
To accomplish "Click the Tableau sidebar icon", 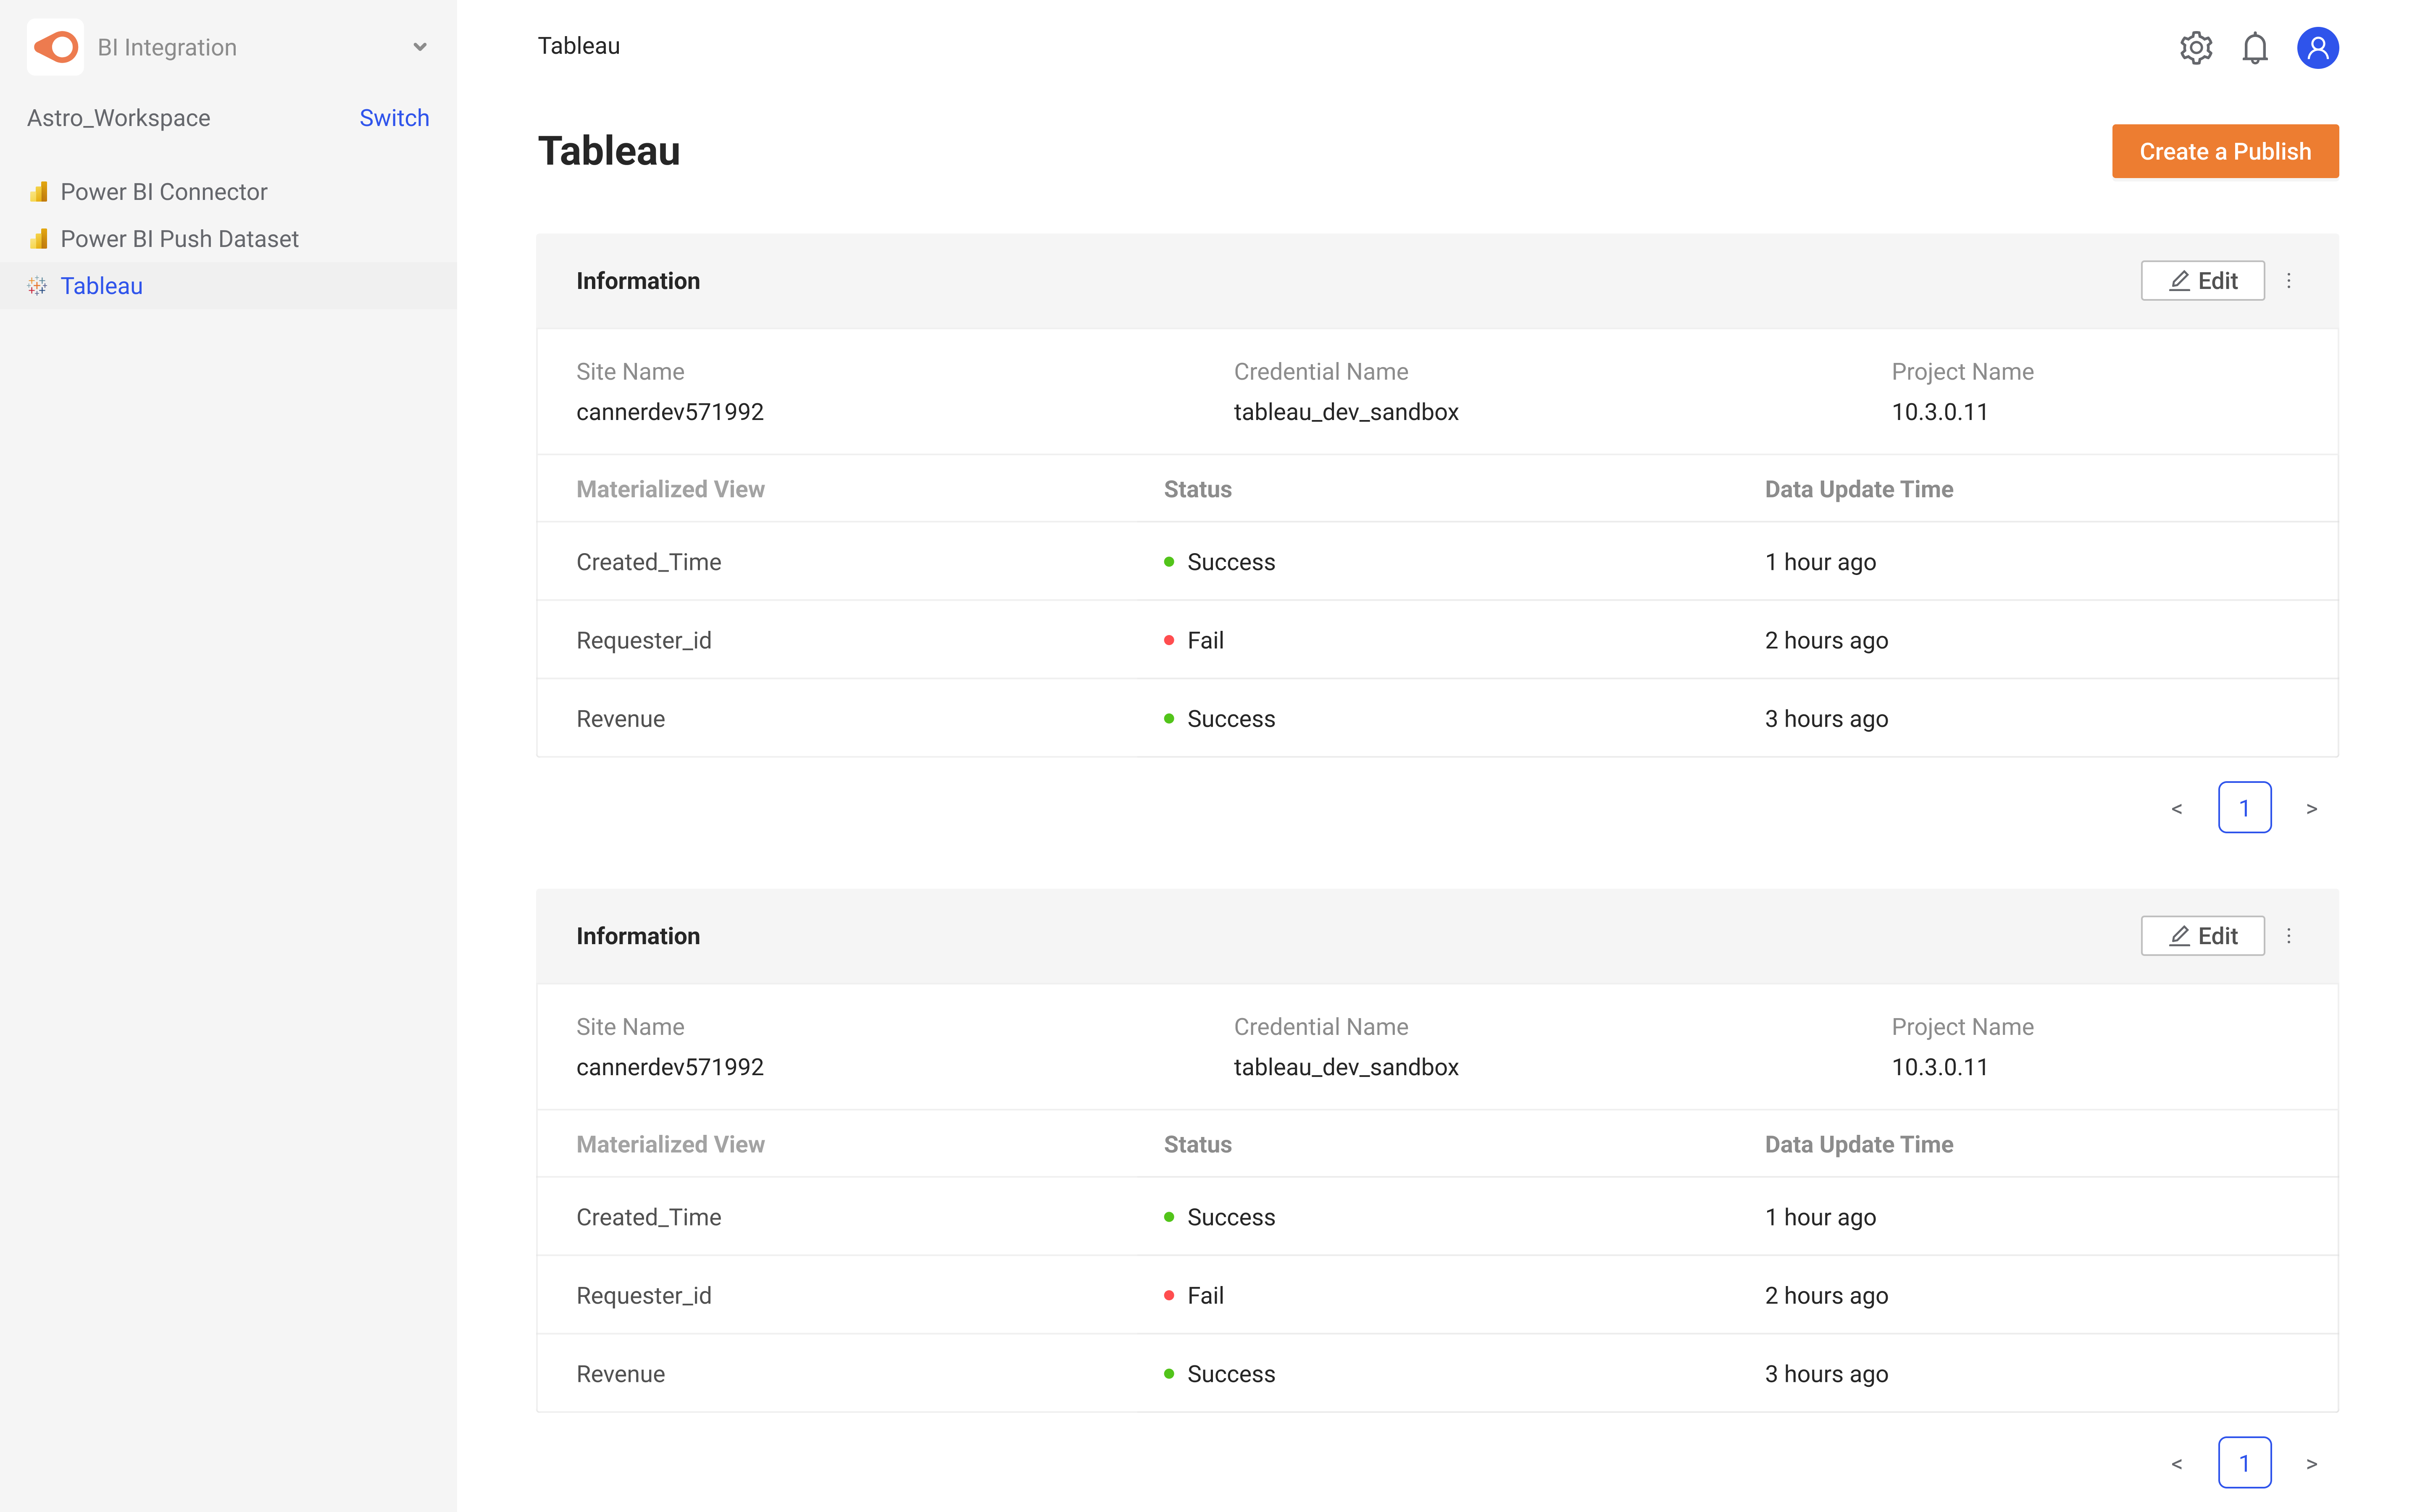I will pyautogui.click(x=38, y=286).
